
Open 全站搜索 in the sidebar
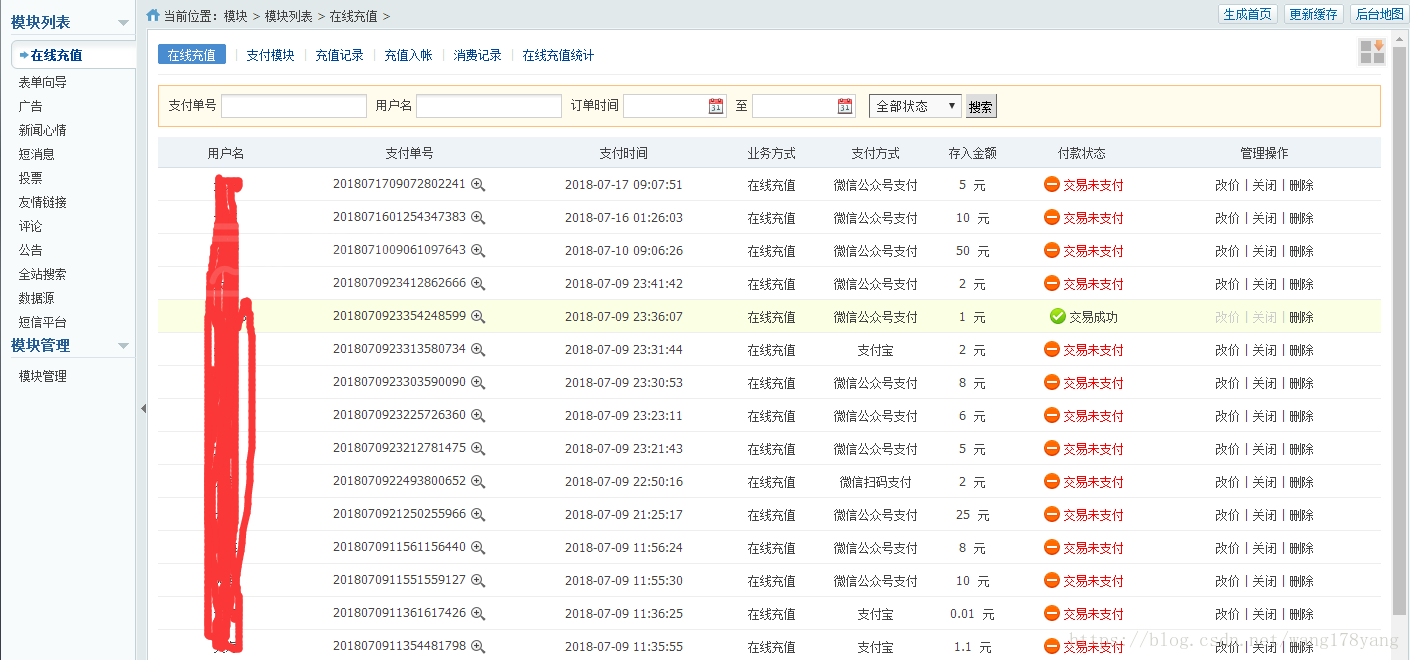point(43,274)
